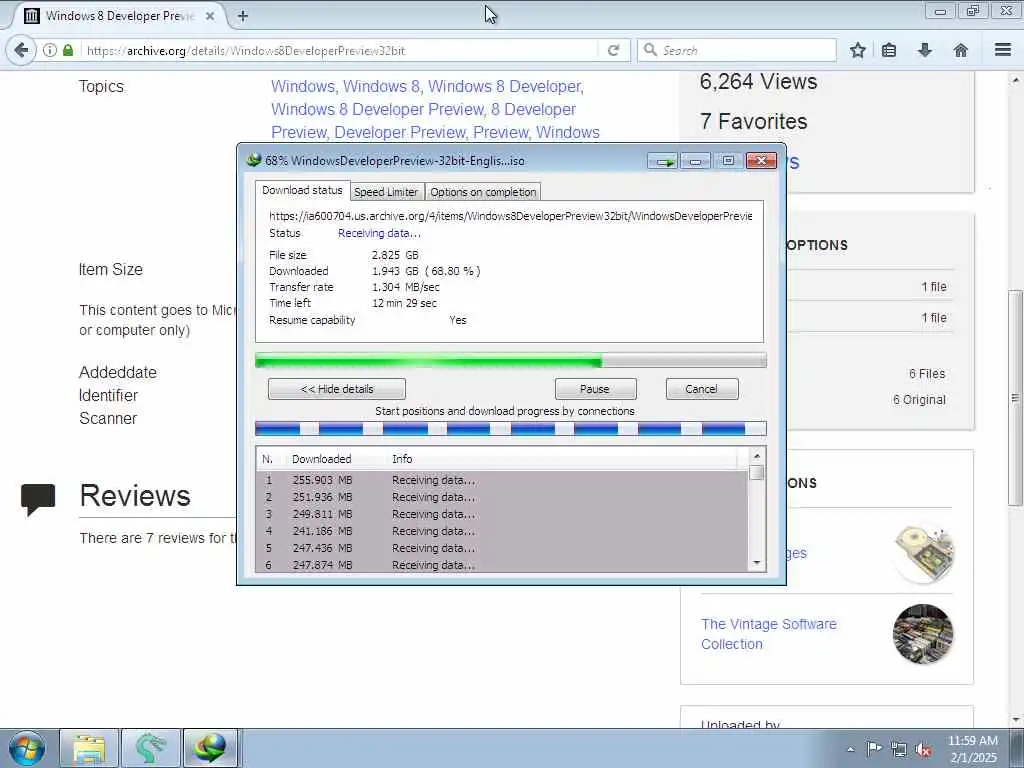Viewport: 1024px width, 768px height.
Task: Click the browser back arrow button
Action: (x=21, y=50)
